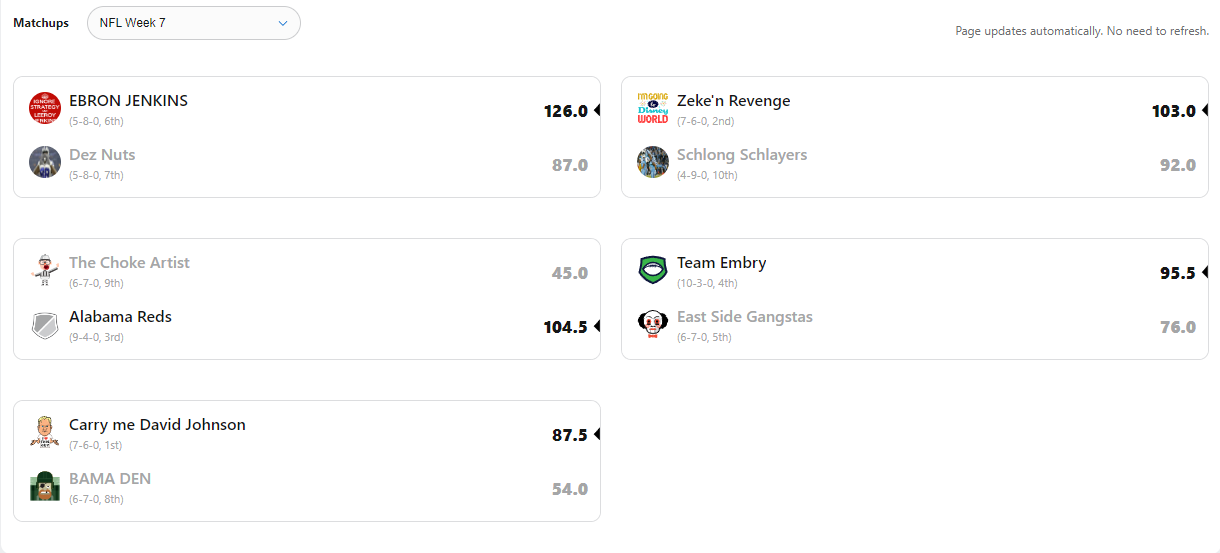The height and width of the screenshot is (553, 1220).
Task: Click the 104.5 Alabama Reds score
Action: coord(565,327)
